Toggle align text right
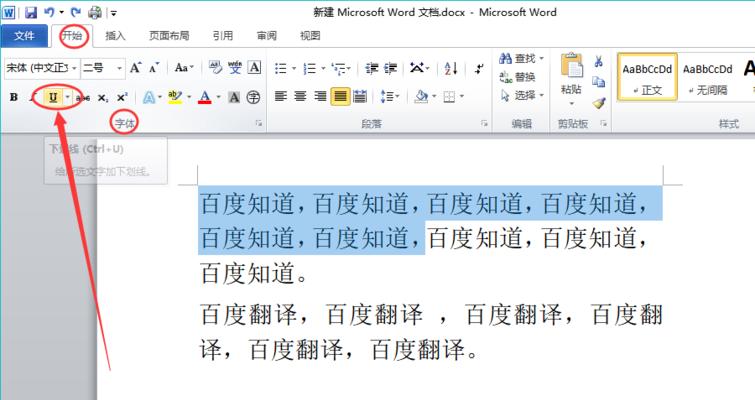The width and height of the screenshot is (755, 400). (320, 97)
